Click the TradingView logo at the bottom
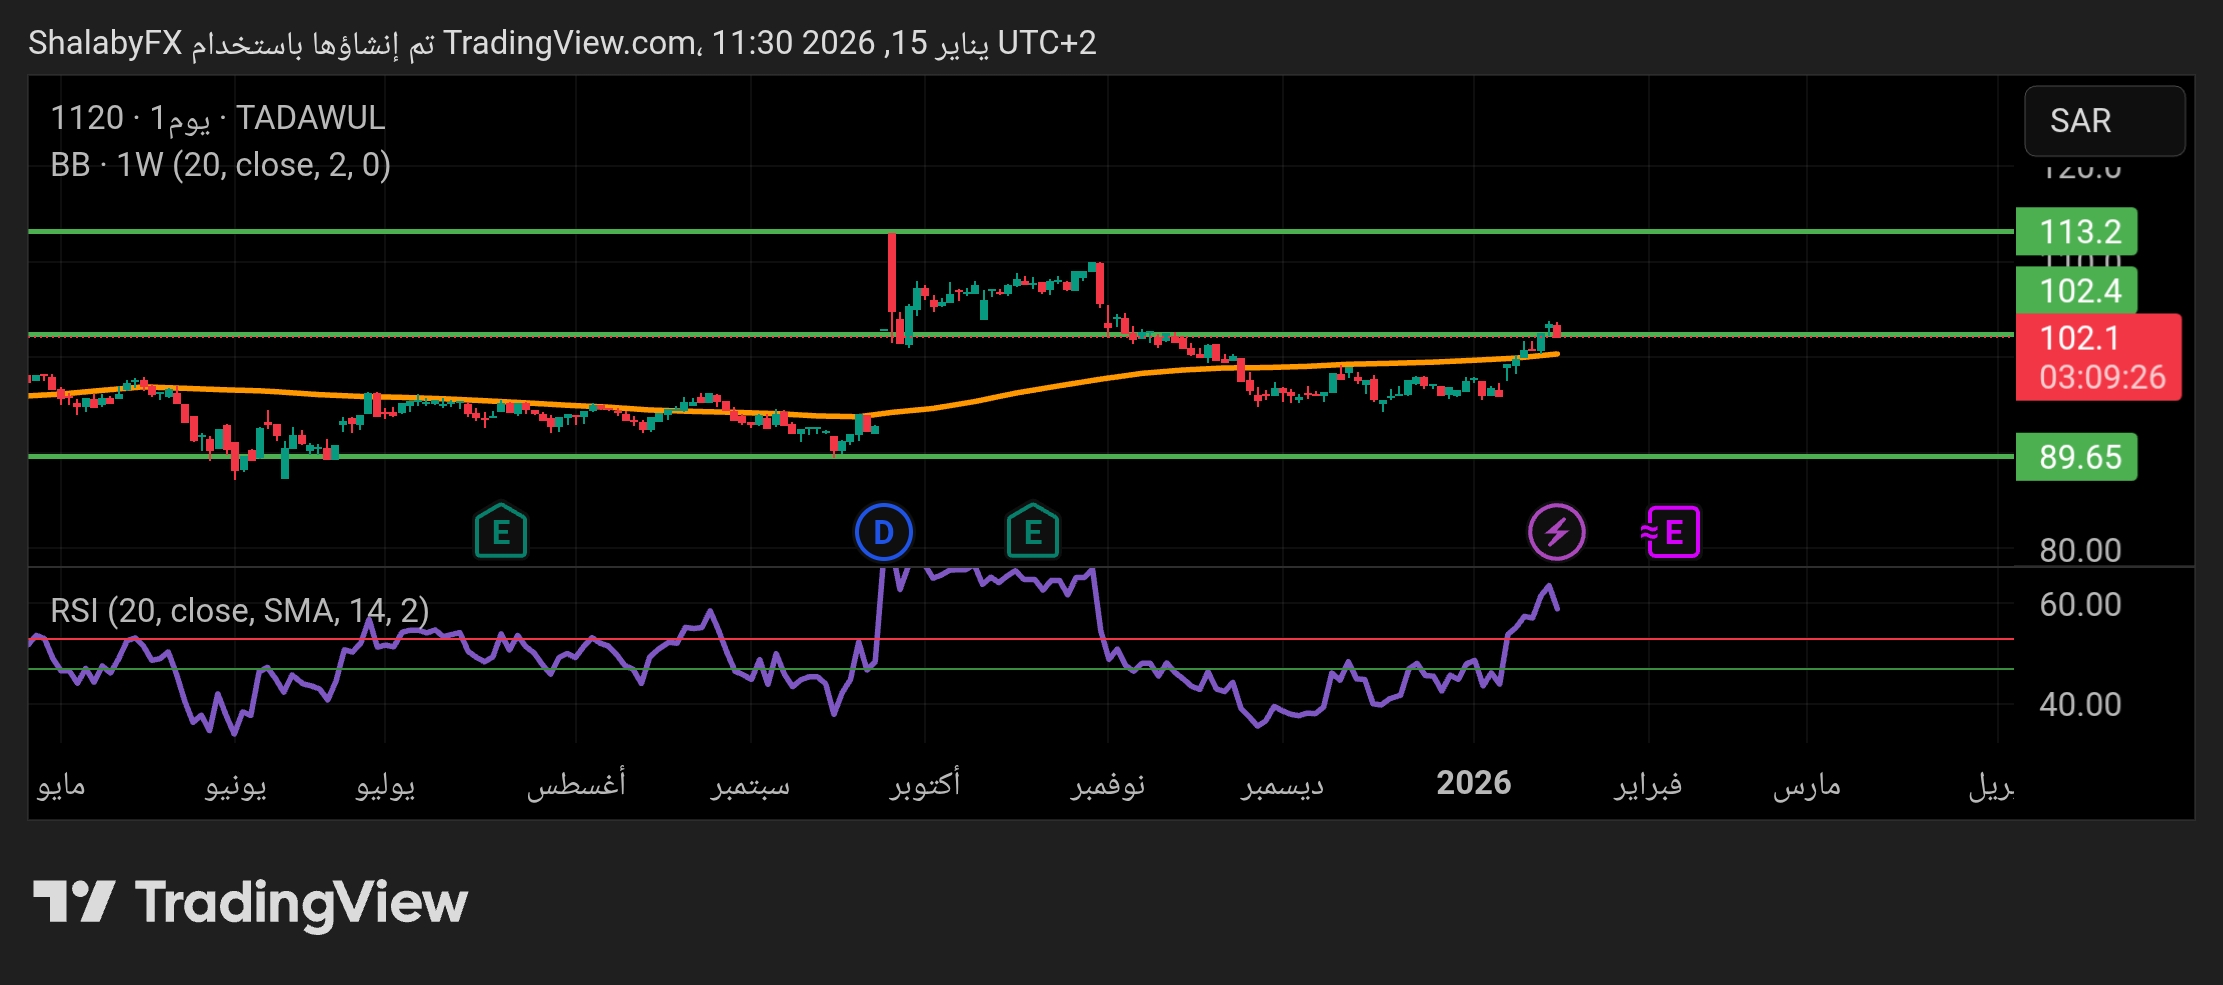Screen dimensions: 2223x985 coord(250,902)
